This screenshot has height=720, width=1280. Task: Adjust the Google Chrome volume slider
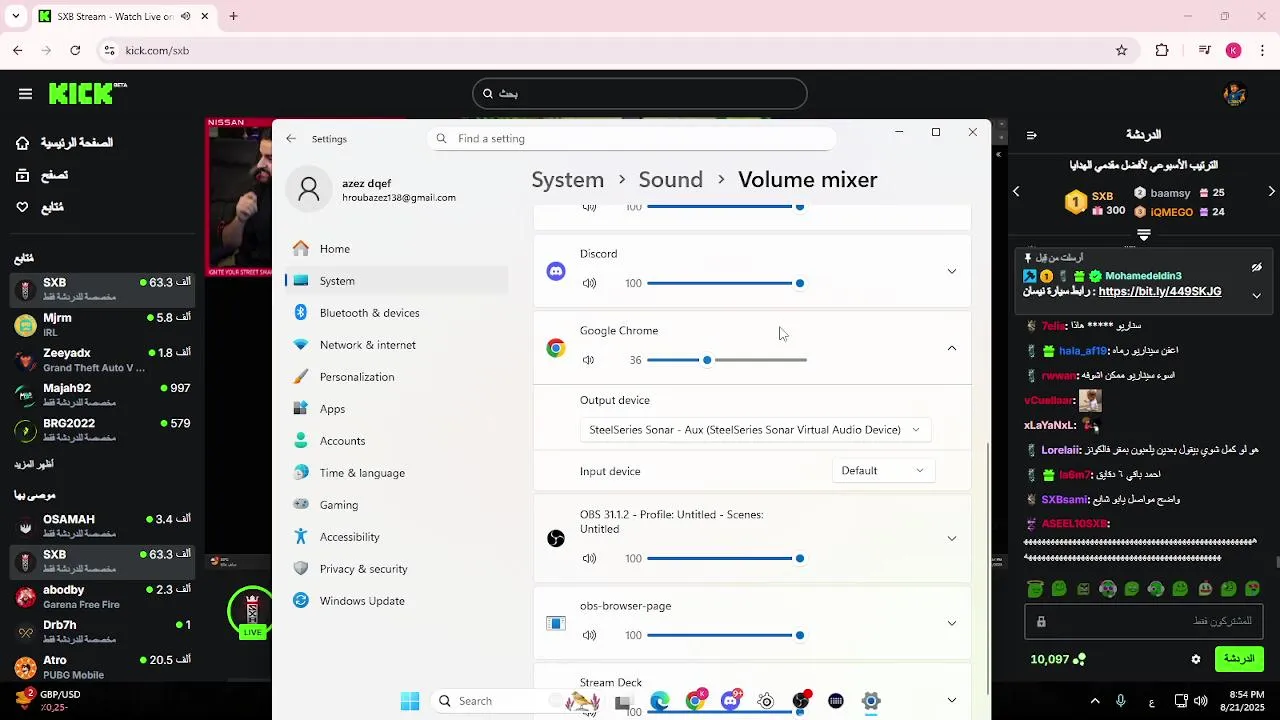(x=726, y=360)
